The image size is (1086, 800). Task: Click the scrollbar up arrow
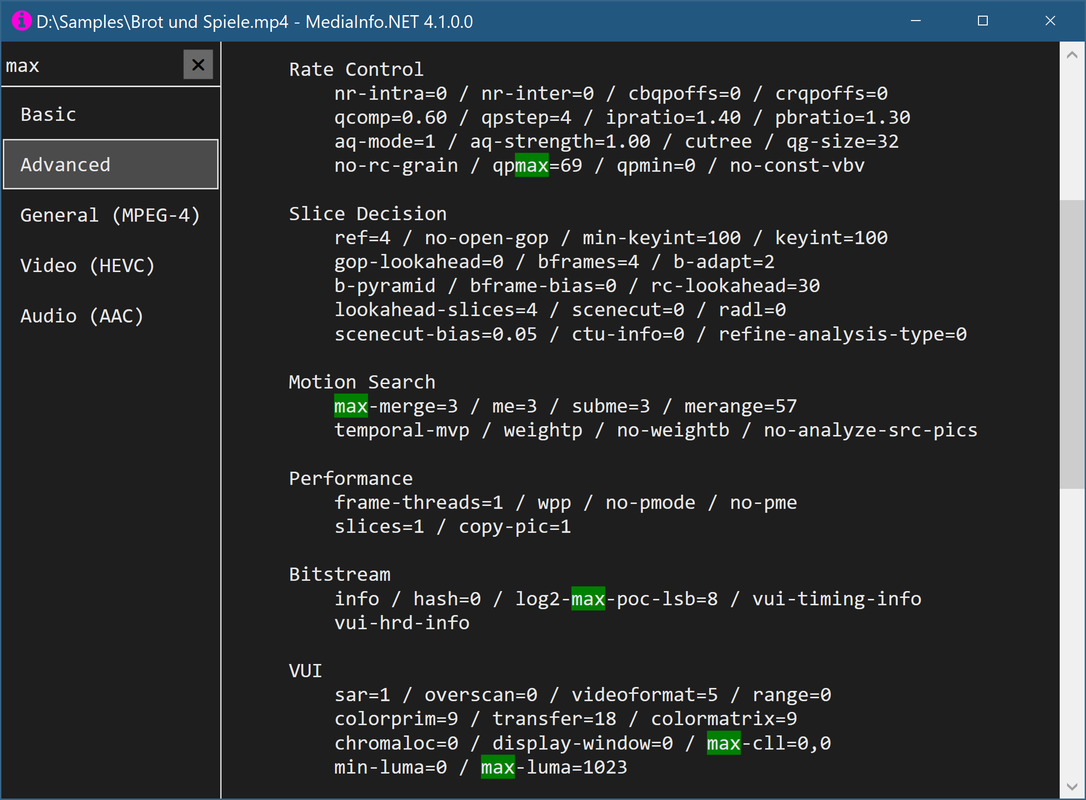pyautogui.click(x=1072, y=54)
